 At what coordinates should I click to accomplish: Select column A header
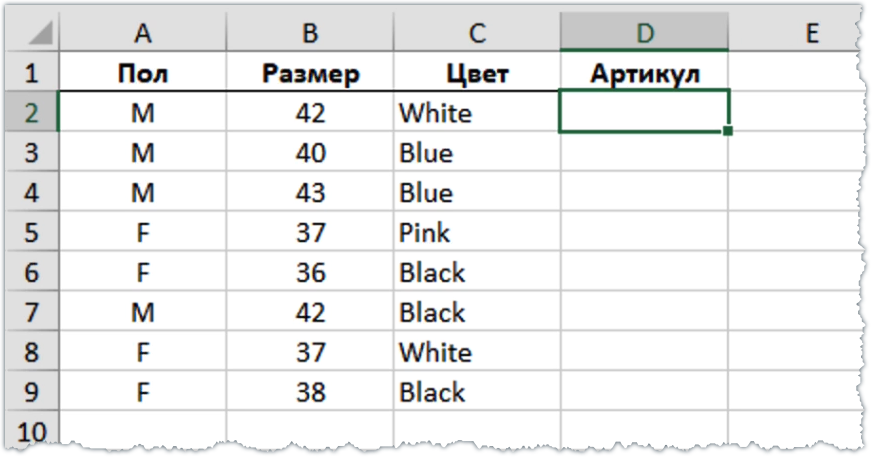click(x=143, y=33)
